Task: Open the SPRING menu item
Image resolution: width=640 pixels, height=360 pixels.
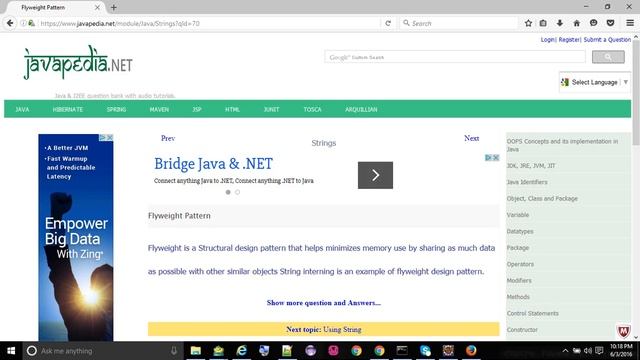Action: [116, 109]
